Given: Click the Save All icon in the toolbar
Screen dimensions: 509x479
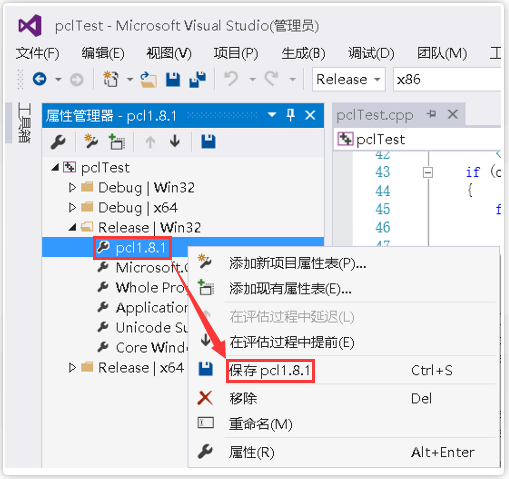Looking at the screenshot, I should point(198,79).
